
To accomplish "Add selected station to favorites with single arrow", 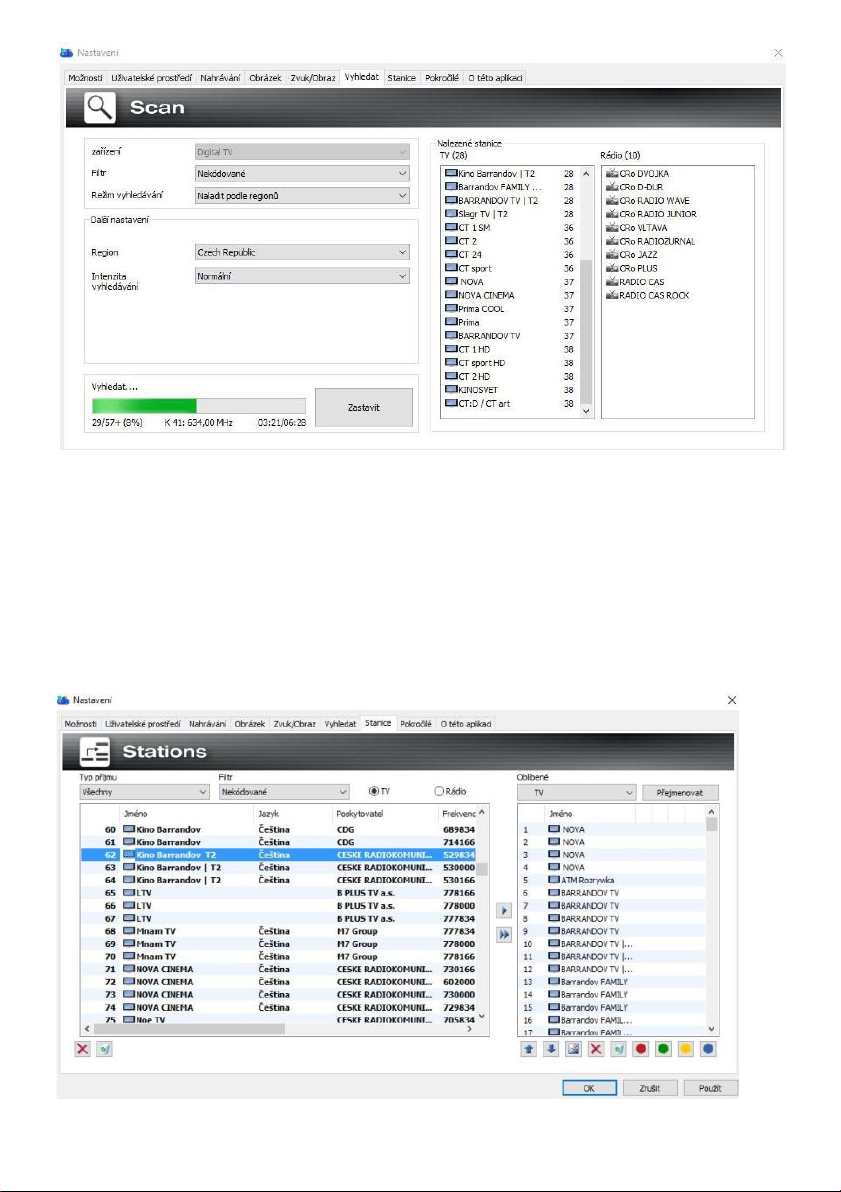I will pos(503,910).
